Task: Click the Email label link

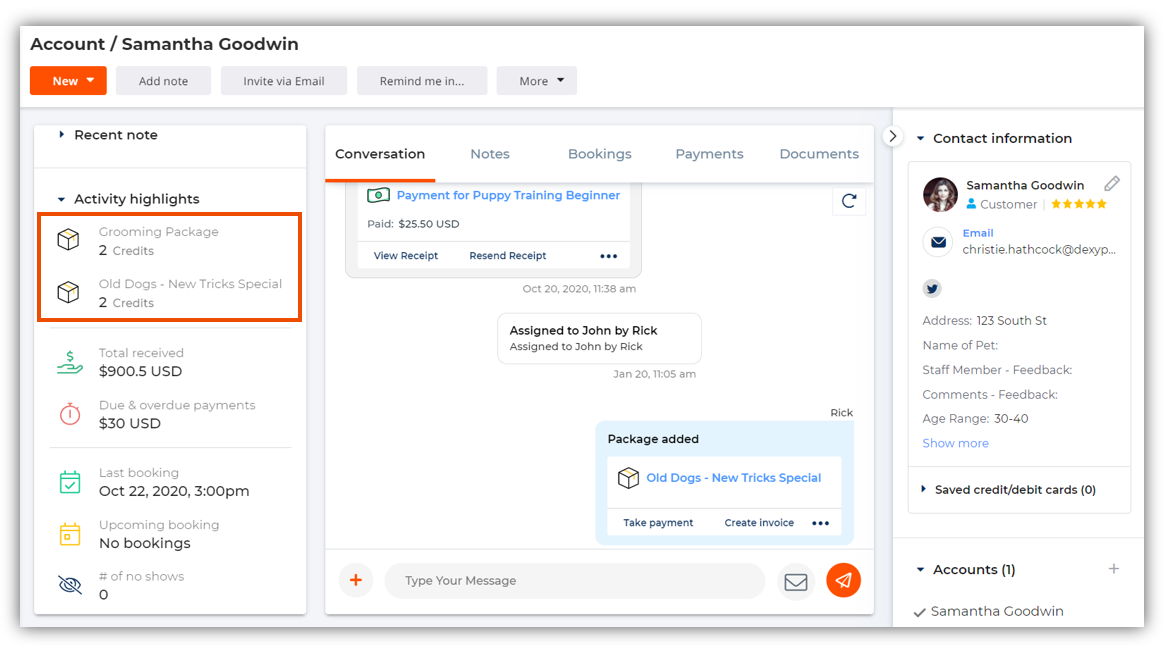Action: pyautogui.click(x=977, y=233)
